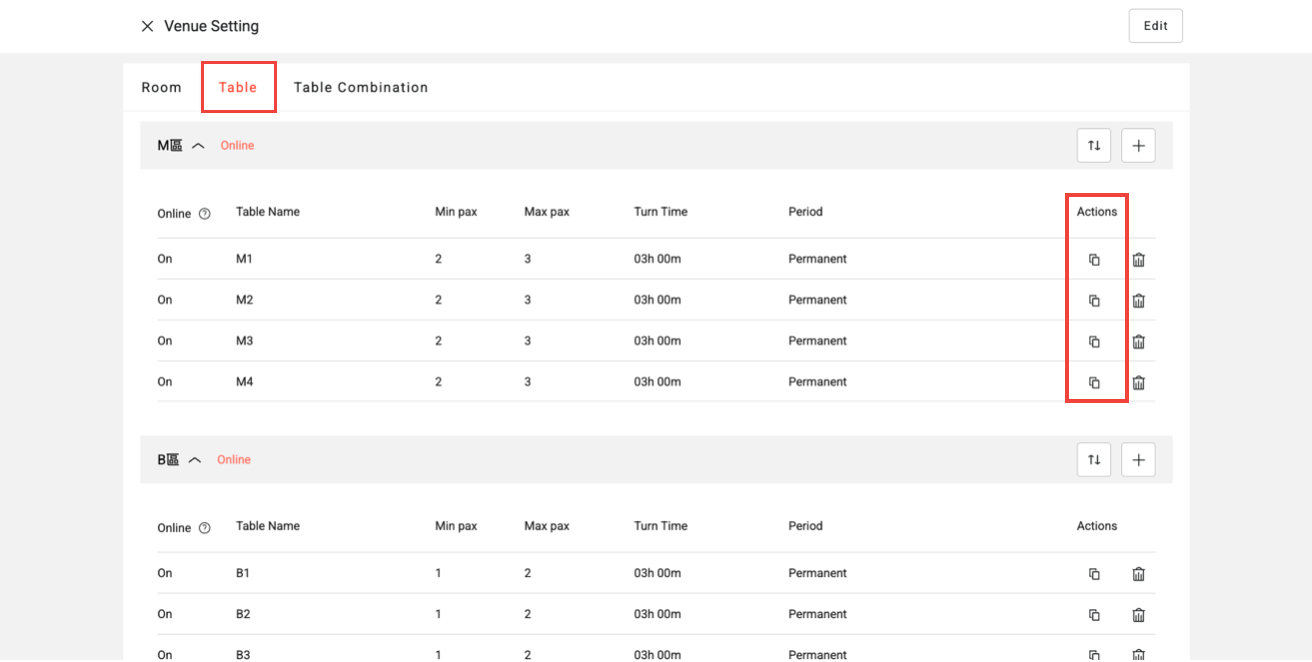1312x662 pixels.
Task: Collapse the M區 section
Action: [198, 146]
